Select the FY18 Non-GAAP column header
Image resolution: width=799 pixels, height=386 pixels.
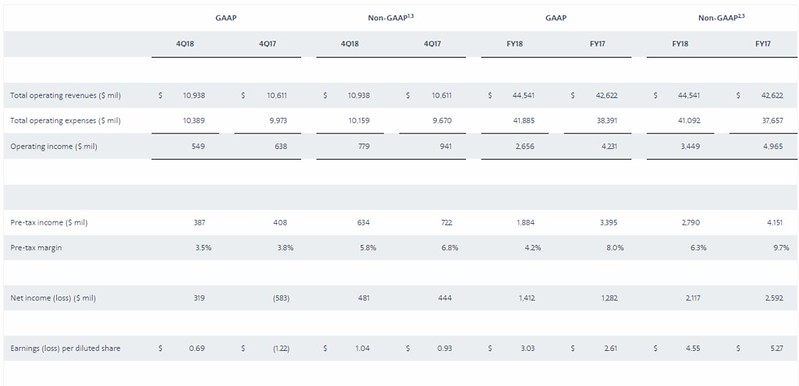coord(680,44)
